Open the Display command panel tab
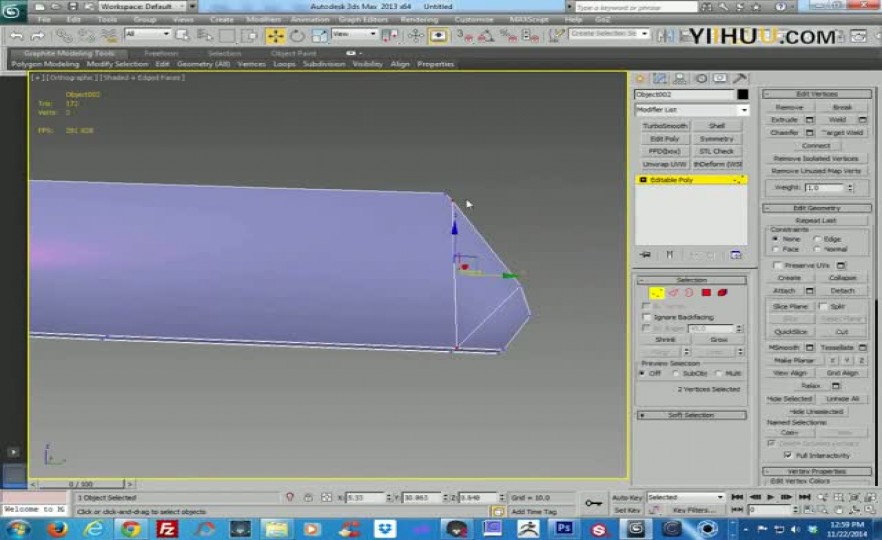882x540 pixels. point(720,79)
